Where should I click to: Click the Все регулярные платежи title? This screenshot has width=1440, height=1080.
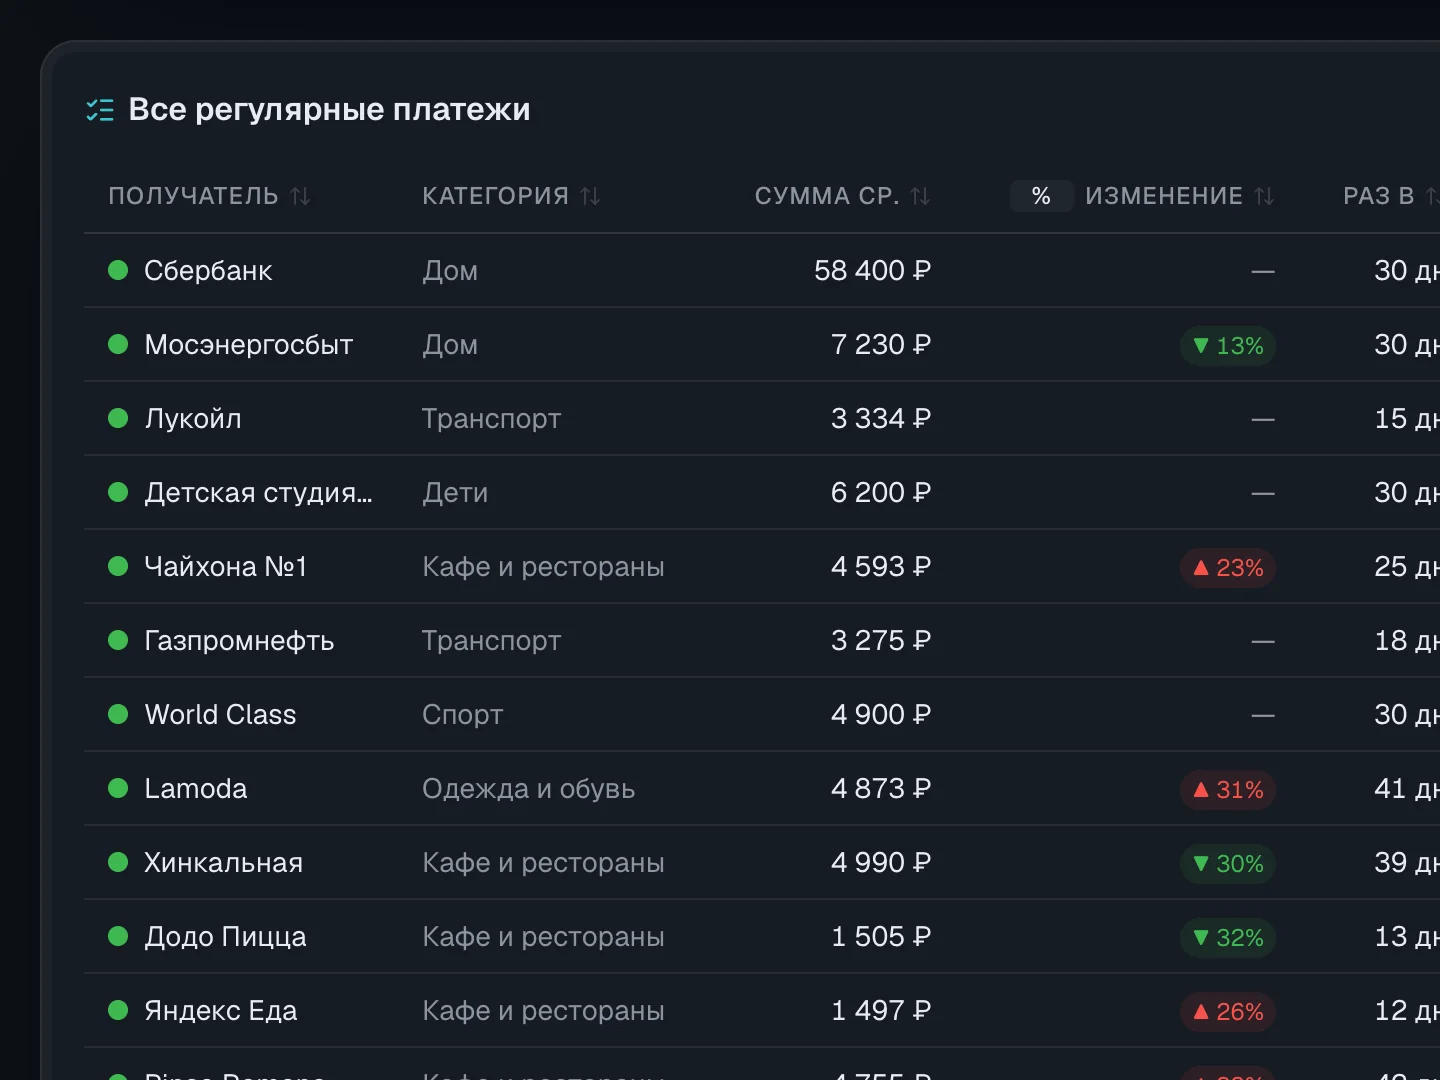(x=330, y=110)
